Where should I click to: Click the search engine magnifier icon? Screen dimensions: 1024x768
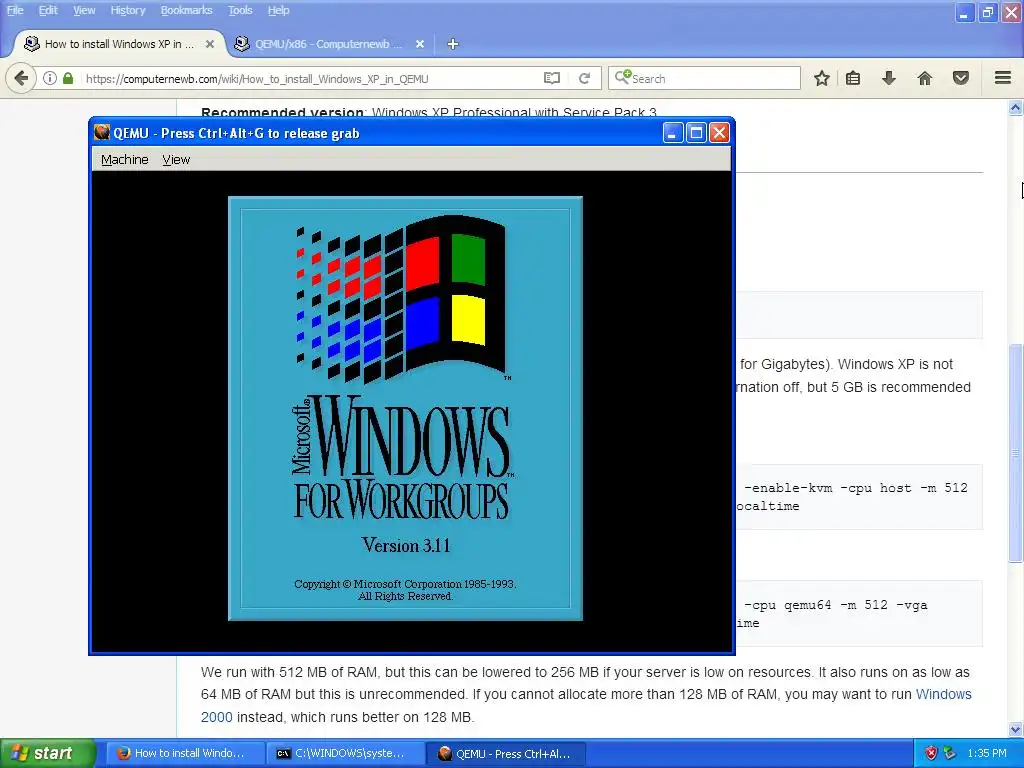pos(622,77)
